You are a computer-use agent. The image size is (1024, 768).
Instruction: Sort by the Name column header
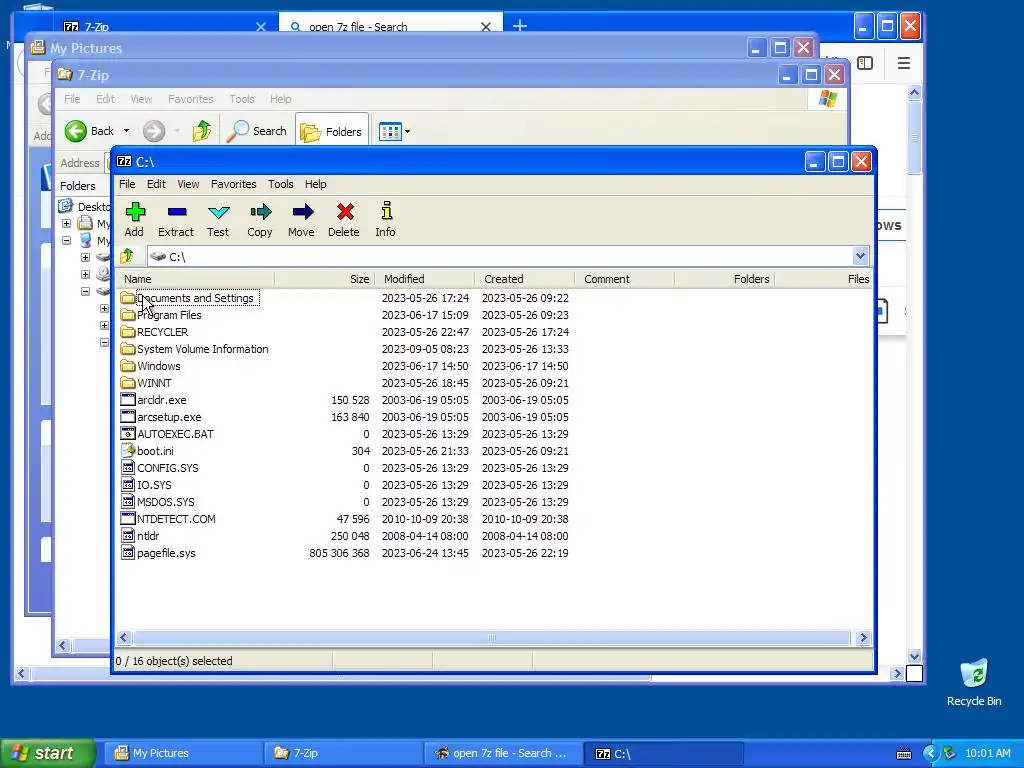click(195, 279)
